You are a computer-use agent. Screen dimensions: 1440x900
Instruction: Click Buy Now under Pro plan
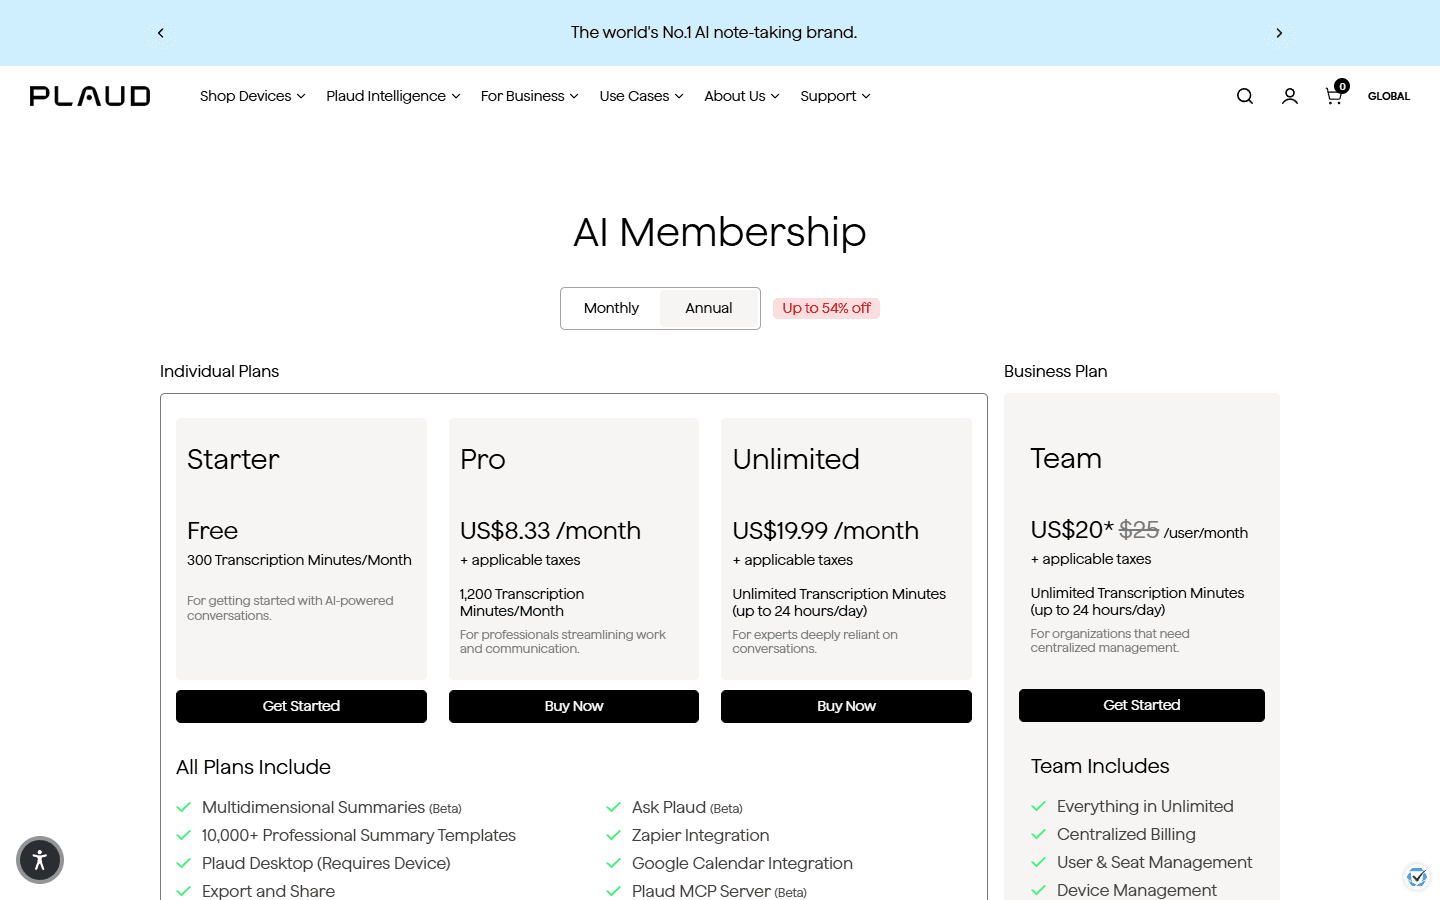click(574, 706)
